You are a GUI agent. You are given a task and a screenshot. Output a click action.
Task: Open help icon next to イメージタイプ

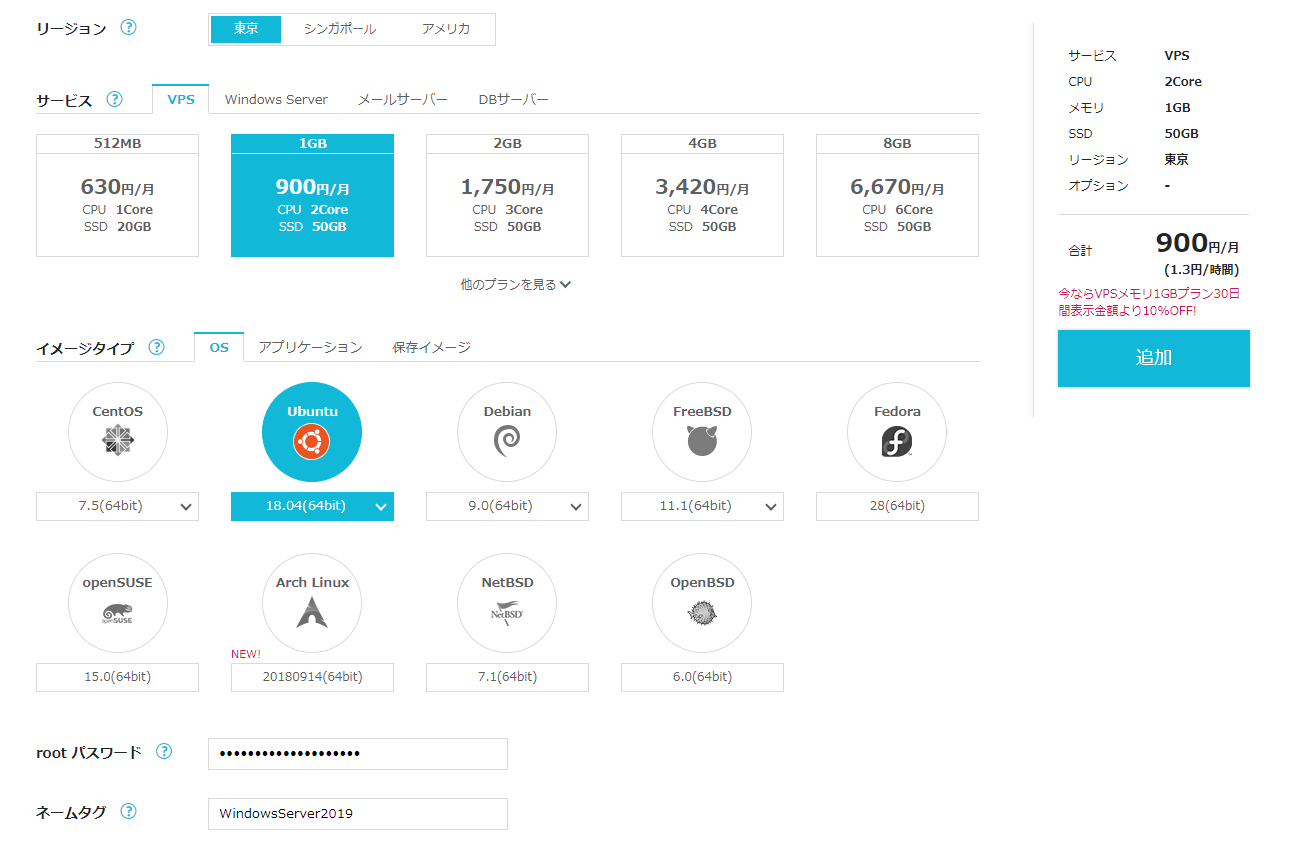coord(156,347)
